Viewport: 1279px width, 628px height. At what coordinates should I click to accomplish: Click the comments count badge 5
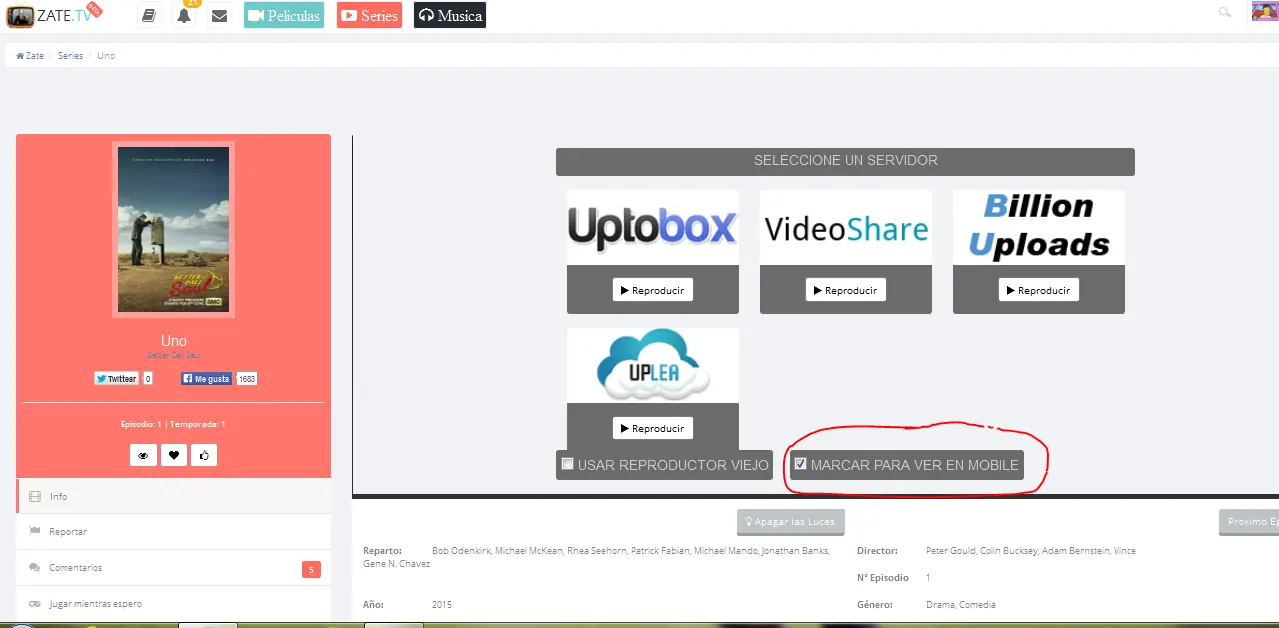point(311,570)
